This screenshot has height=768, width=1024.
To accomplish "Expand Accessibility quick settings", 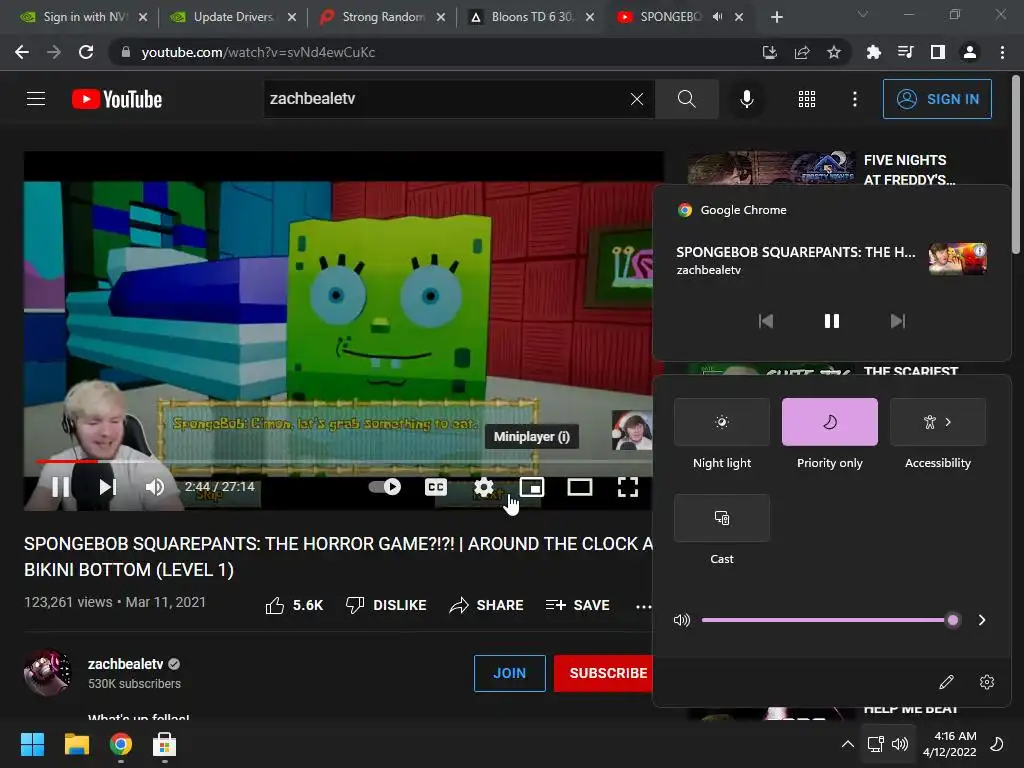I will pos(938,422).
